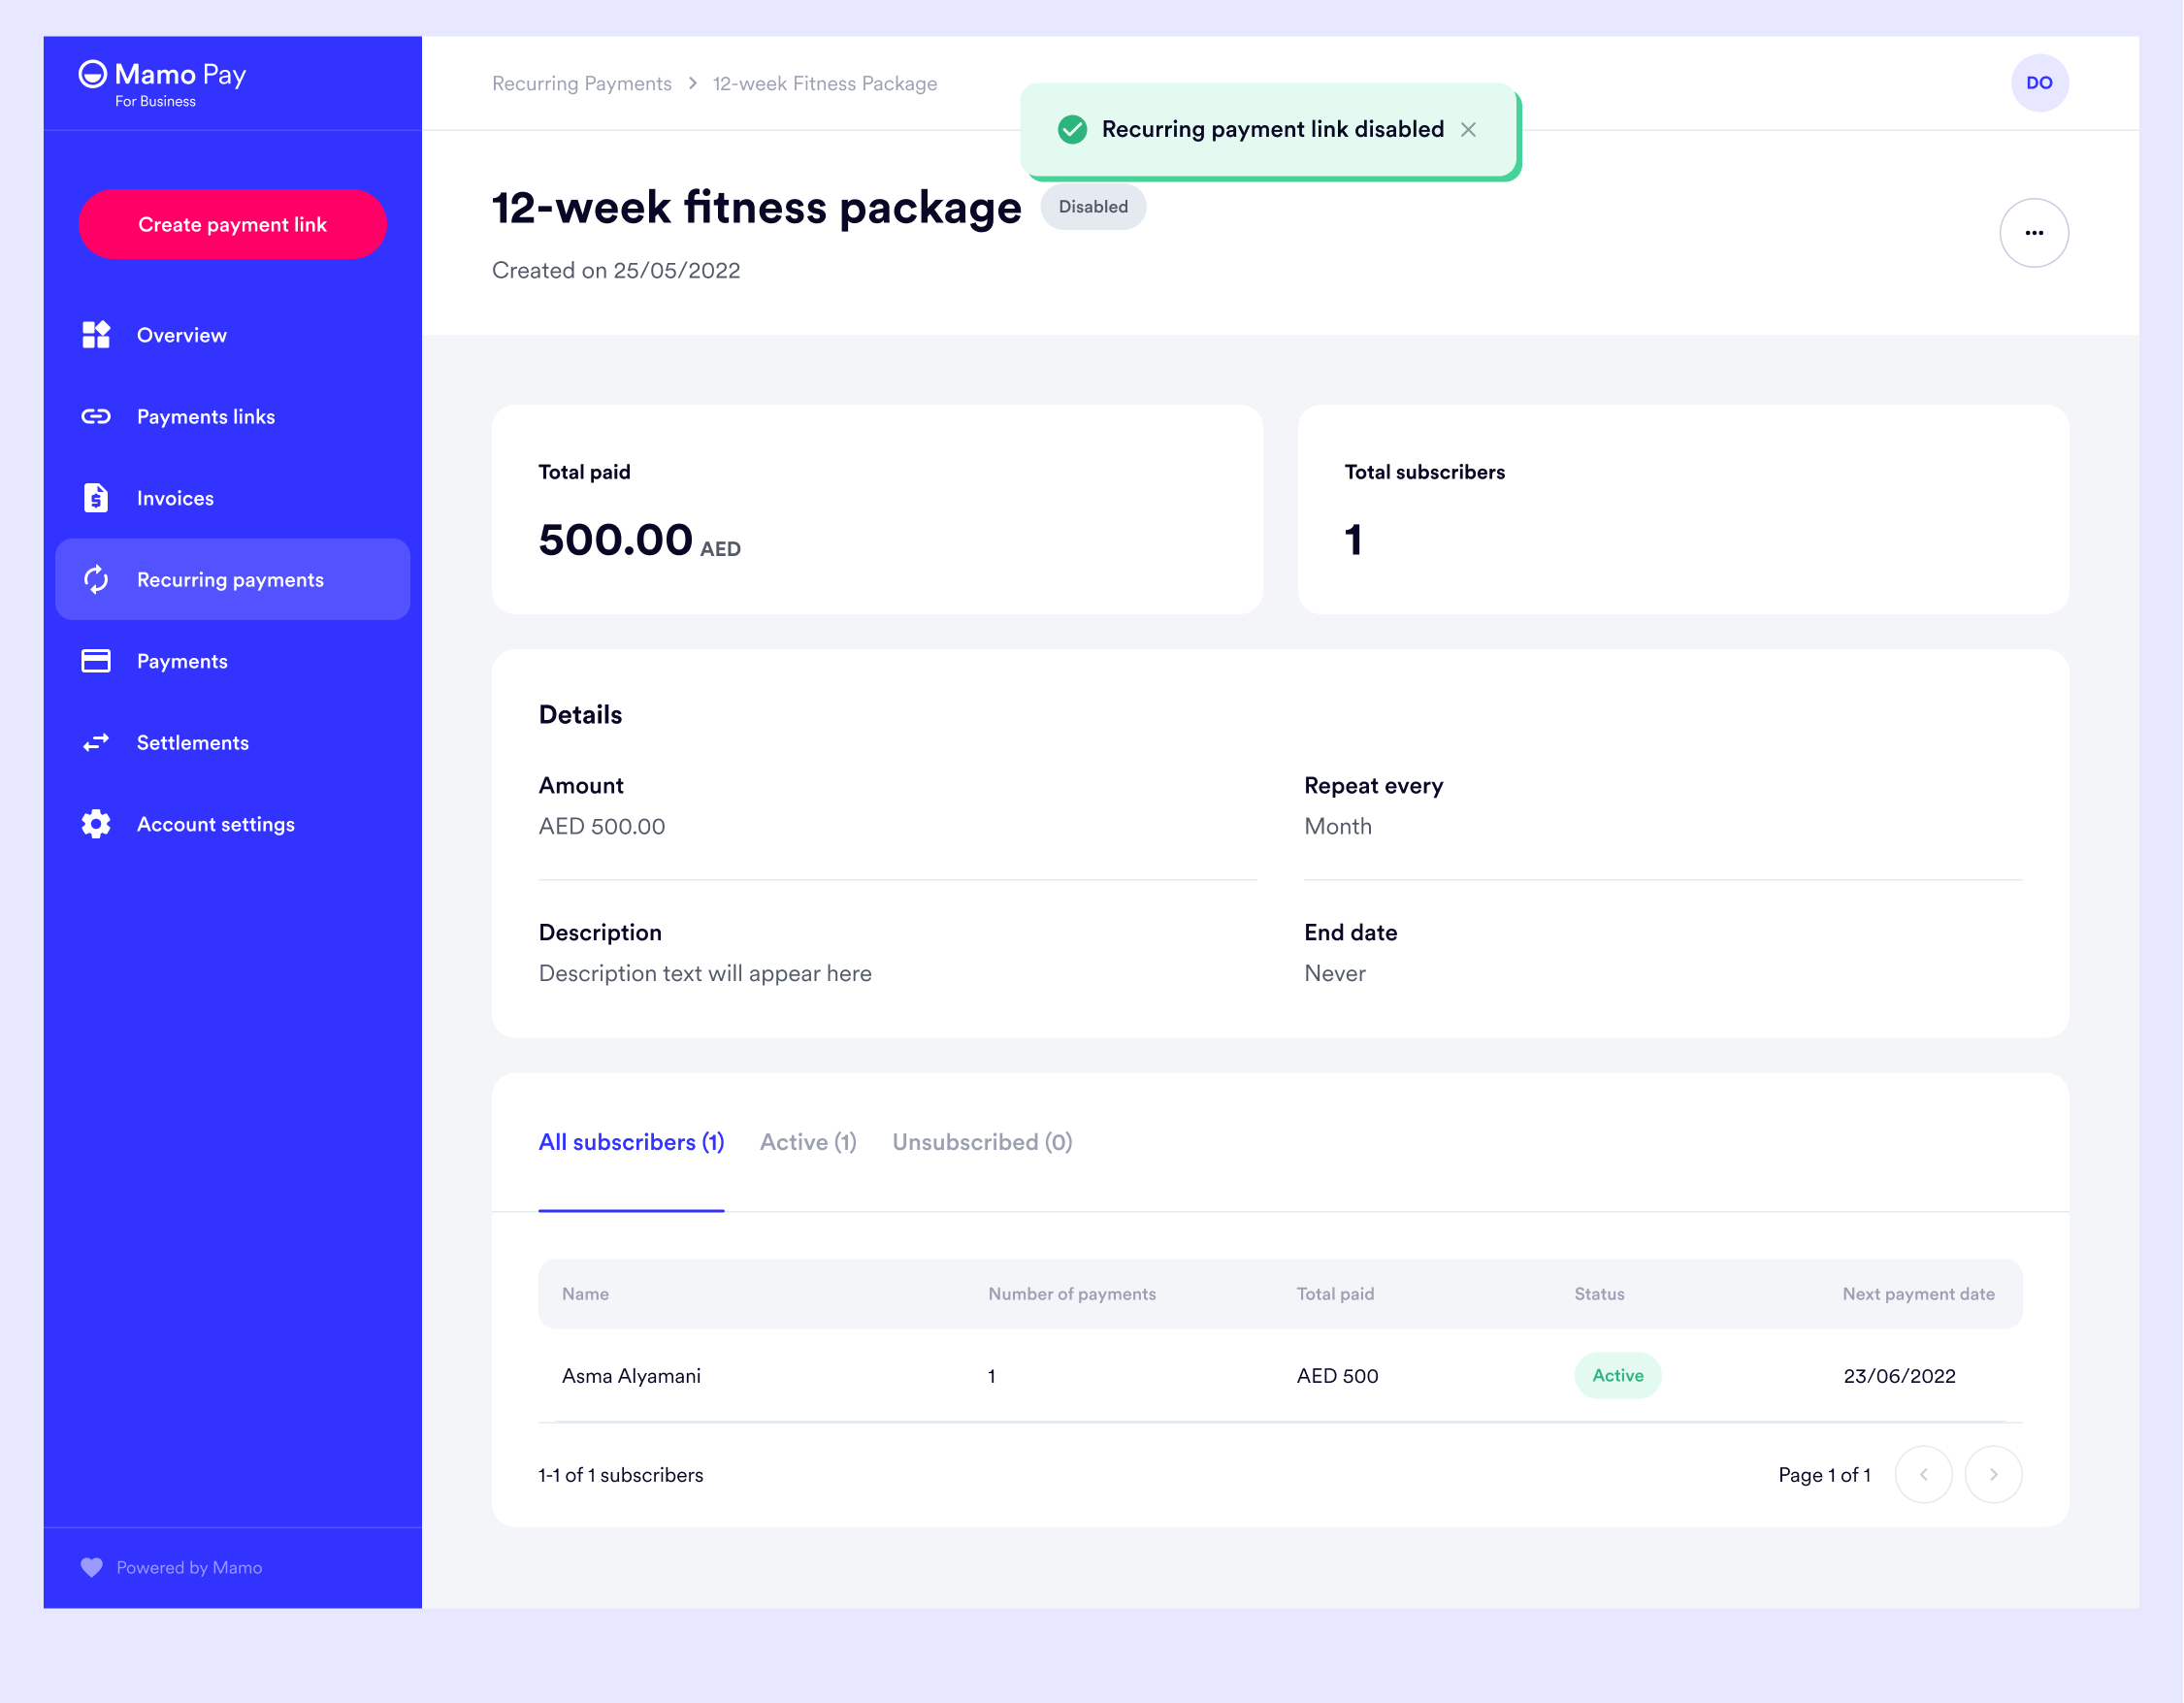
Task: Click the Create payment link button
Action: click(232, 225)
